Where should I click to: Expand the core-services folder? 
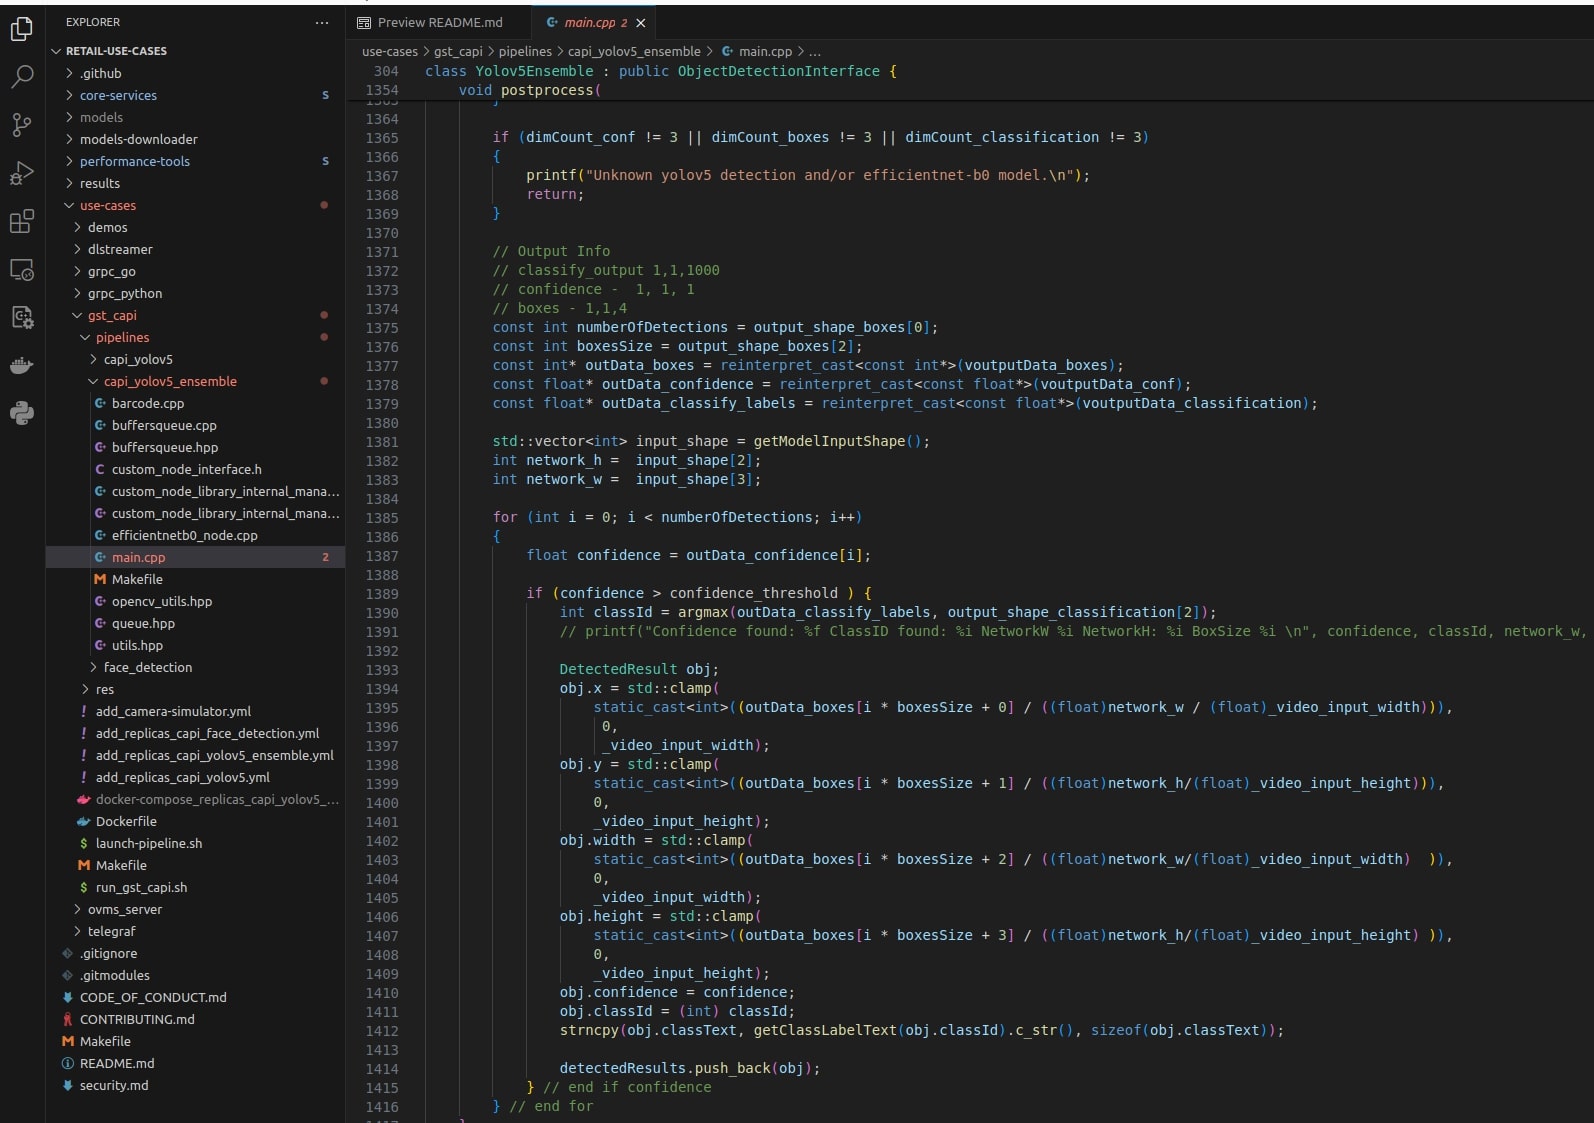click(x=118, y=96)
